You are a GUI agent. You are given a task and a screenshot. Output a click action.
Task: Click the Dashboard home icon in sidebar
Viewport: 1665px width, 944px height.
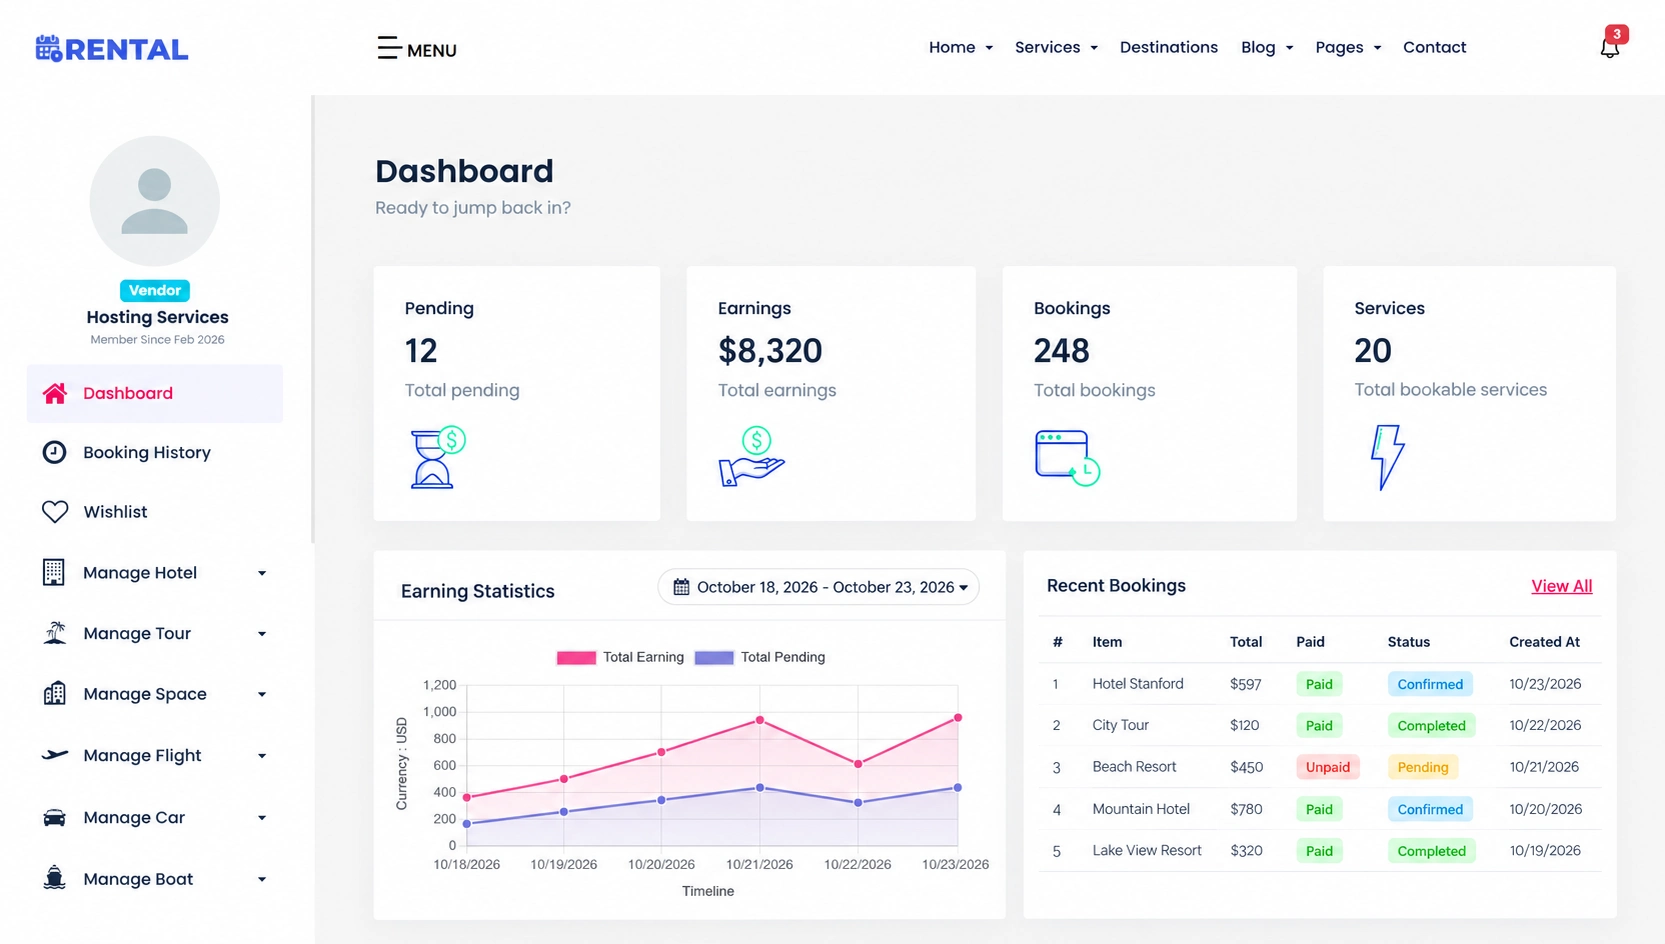point(55,393)
